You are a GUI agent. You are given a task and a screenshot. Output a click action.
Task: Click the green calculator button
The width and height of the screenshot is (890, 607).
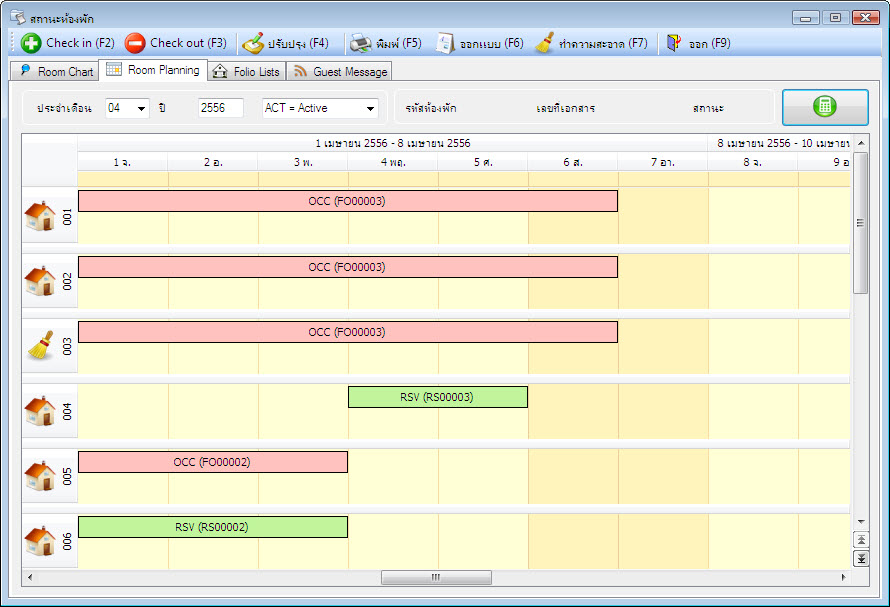pyautogui.click(x=825, y=107)
